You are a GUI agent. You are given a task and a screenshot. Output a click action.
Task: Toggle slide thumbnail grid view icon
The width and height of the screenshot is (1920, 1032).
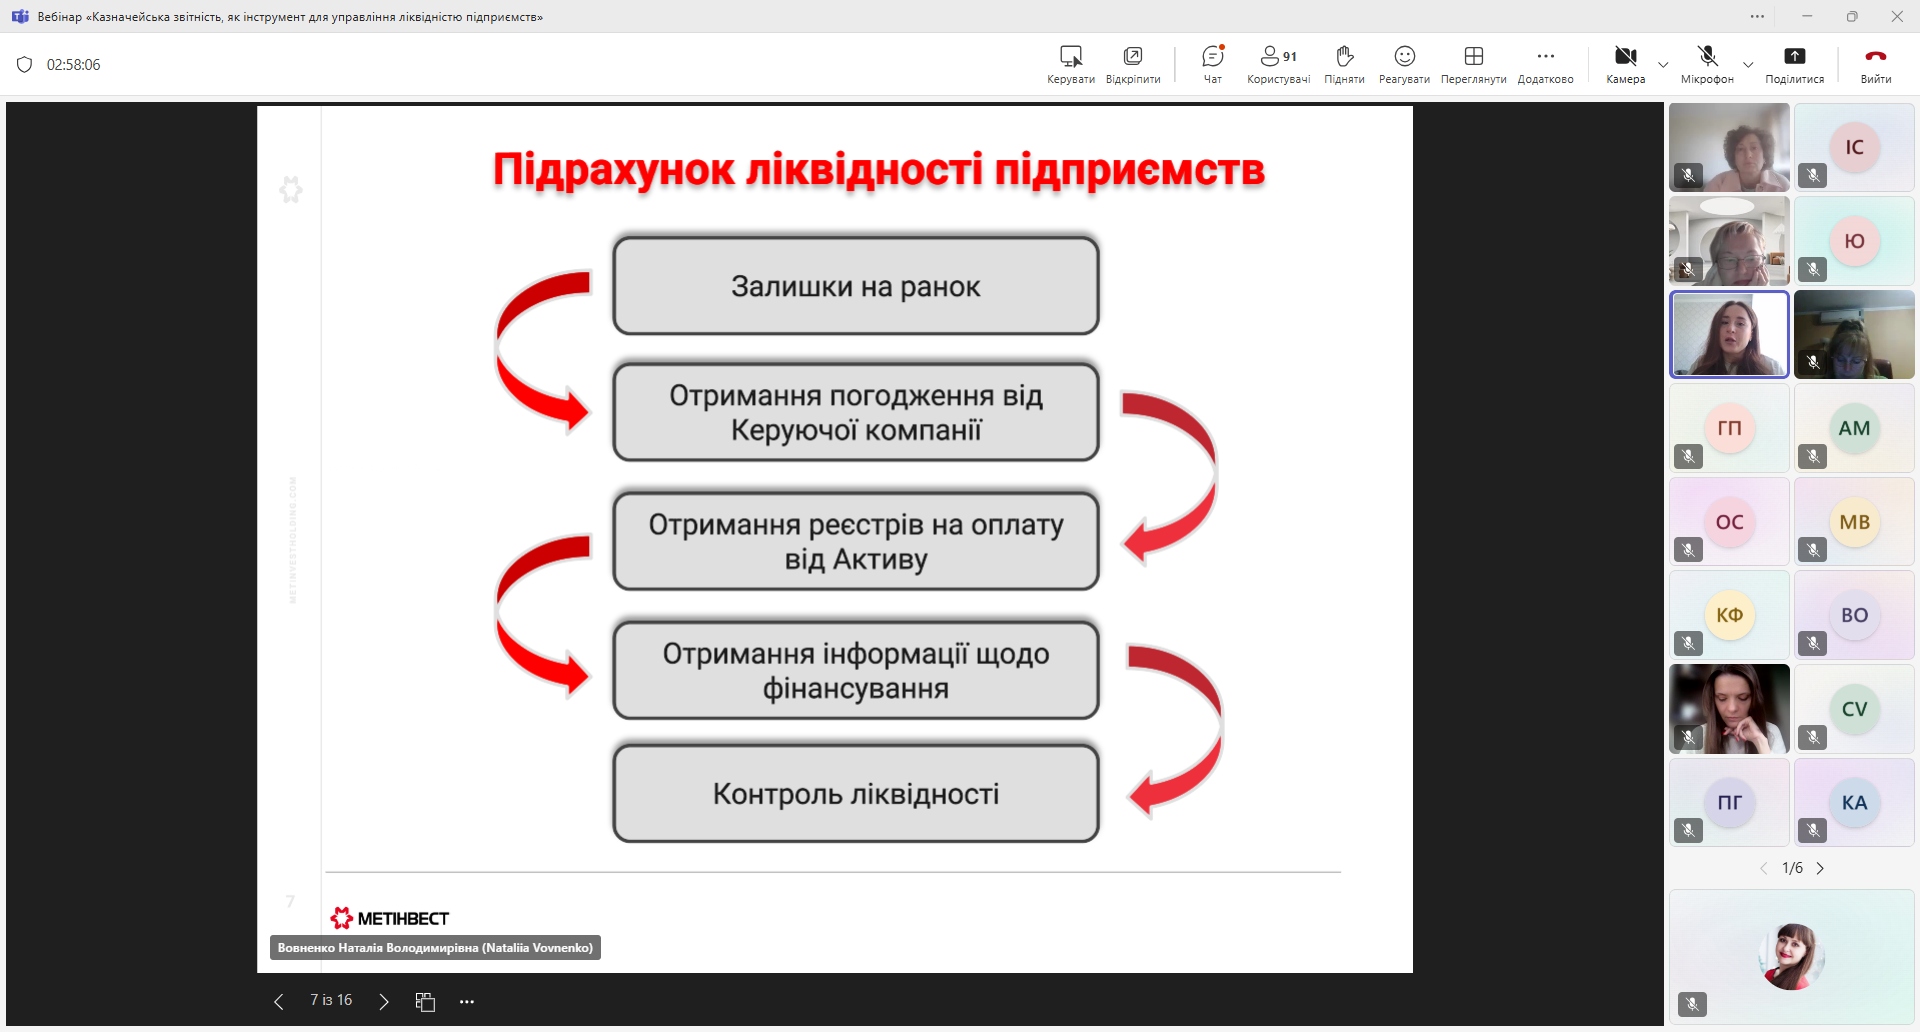coord(425,1002)
